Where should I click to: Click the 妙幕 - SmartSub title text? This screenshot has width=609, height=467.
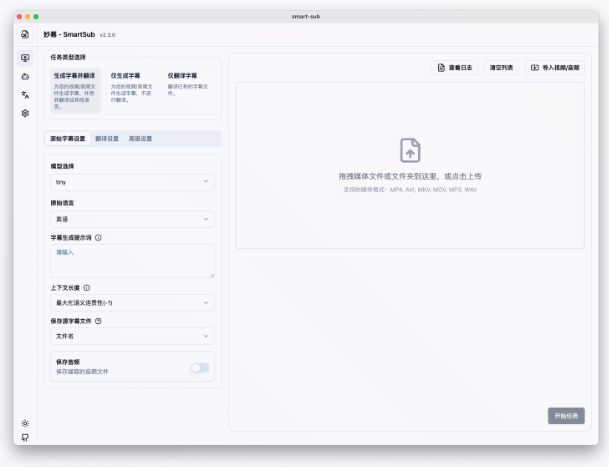click(x=69, y=35)
